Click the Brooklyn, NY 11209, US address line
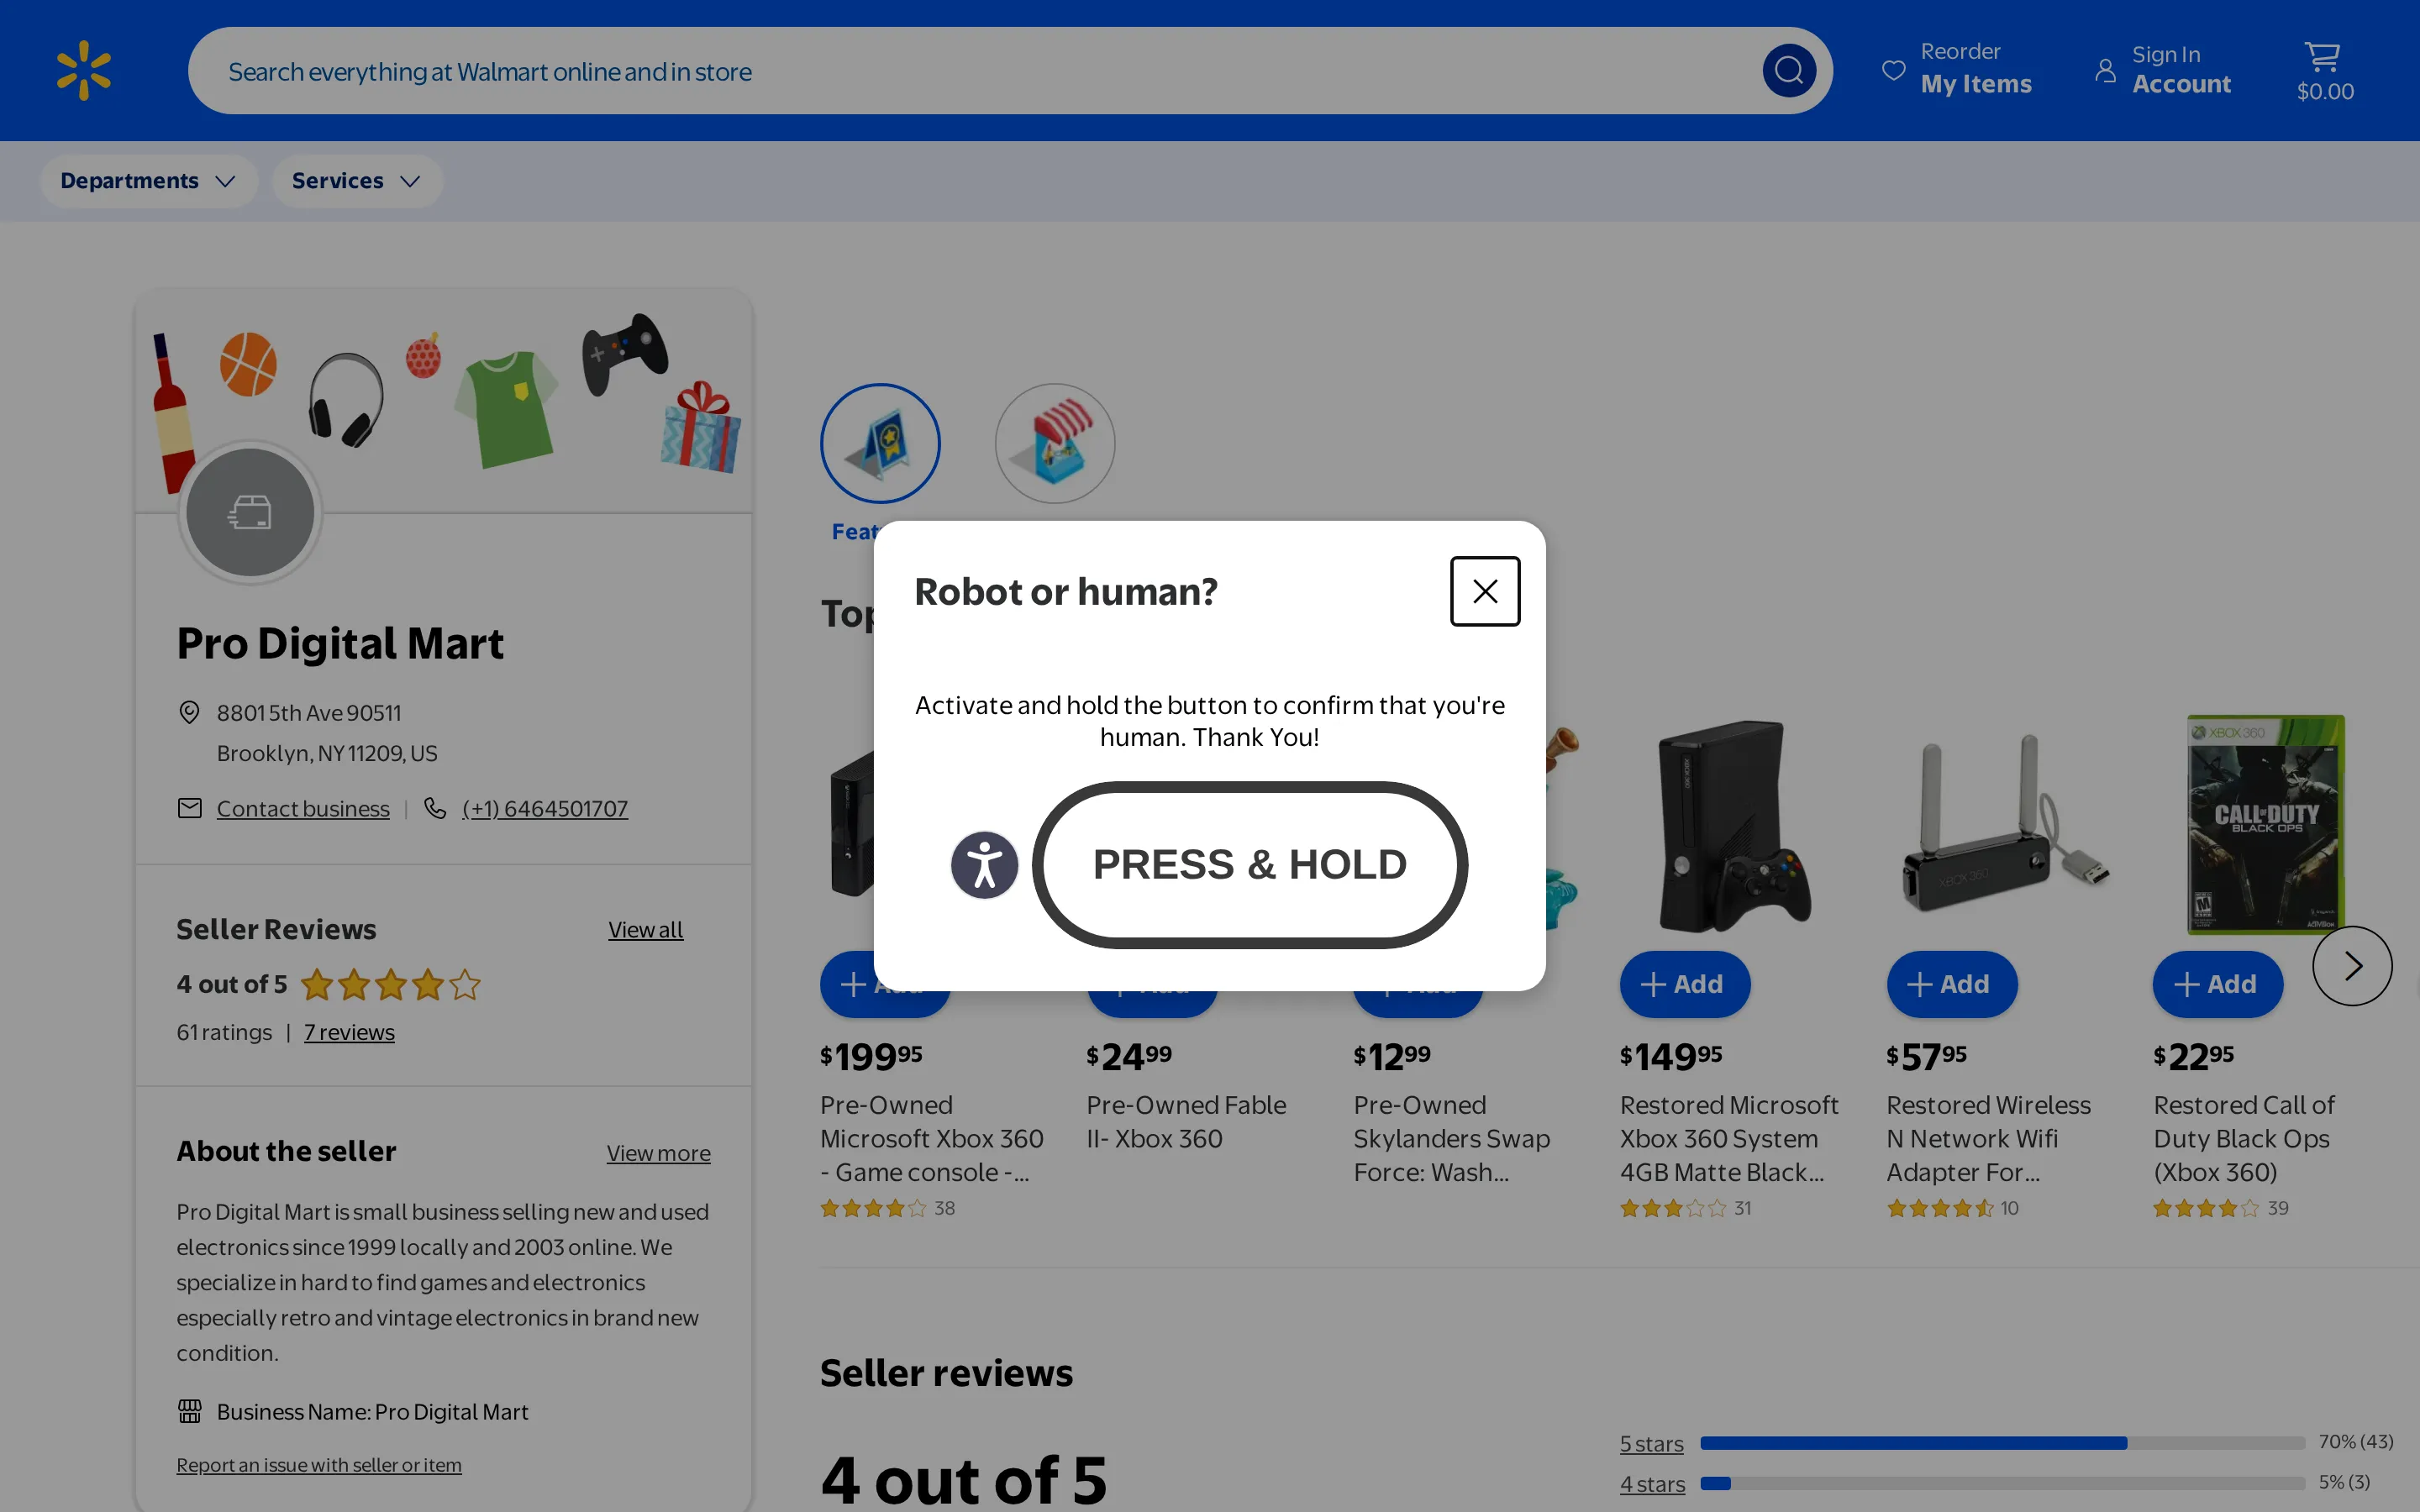 point(327,753)
